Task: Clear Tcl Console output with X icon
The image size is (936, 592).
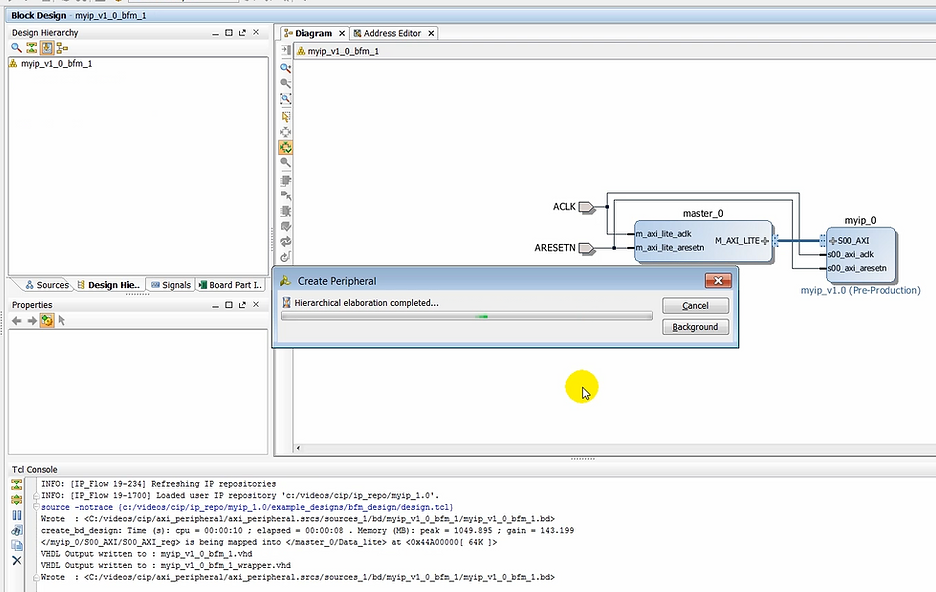Action: [16, 561]
